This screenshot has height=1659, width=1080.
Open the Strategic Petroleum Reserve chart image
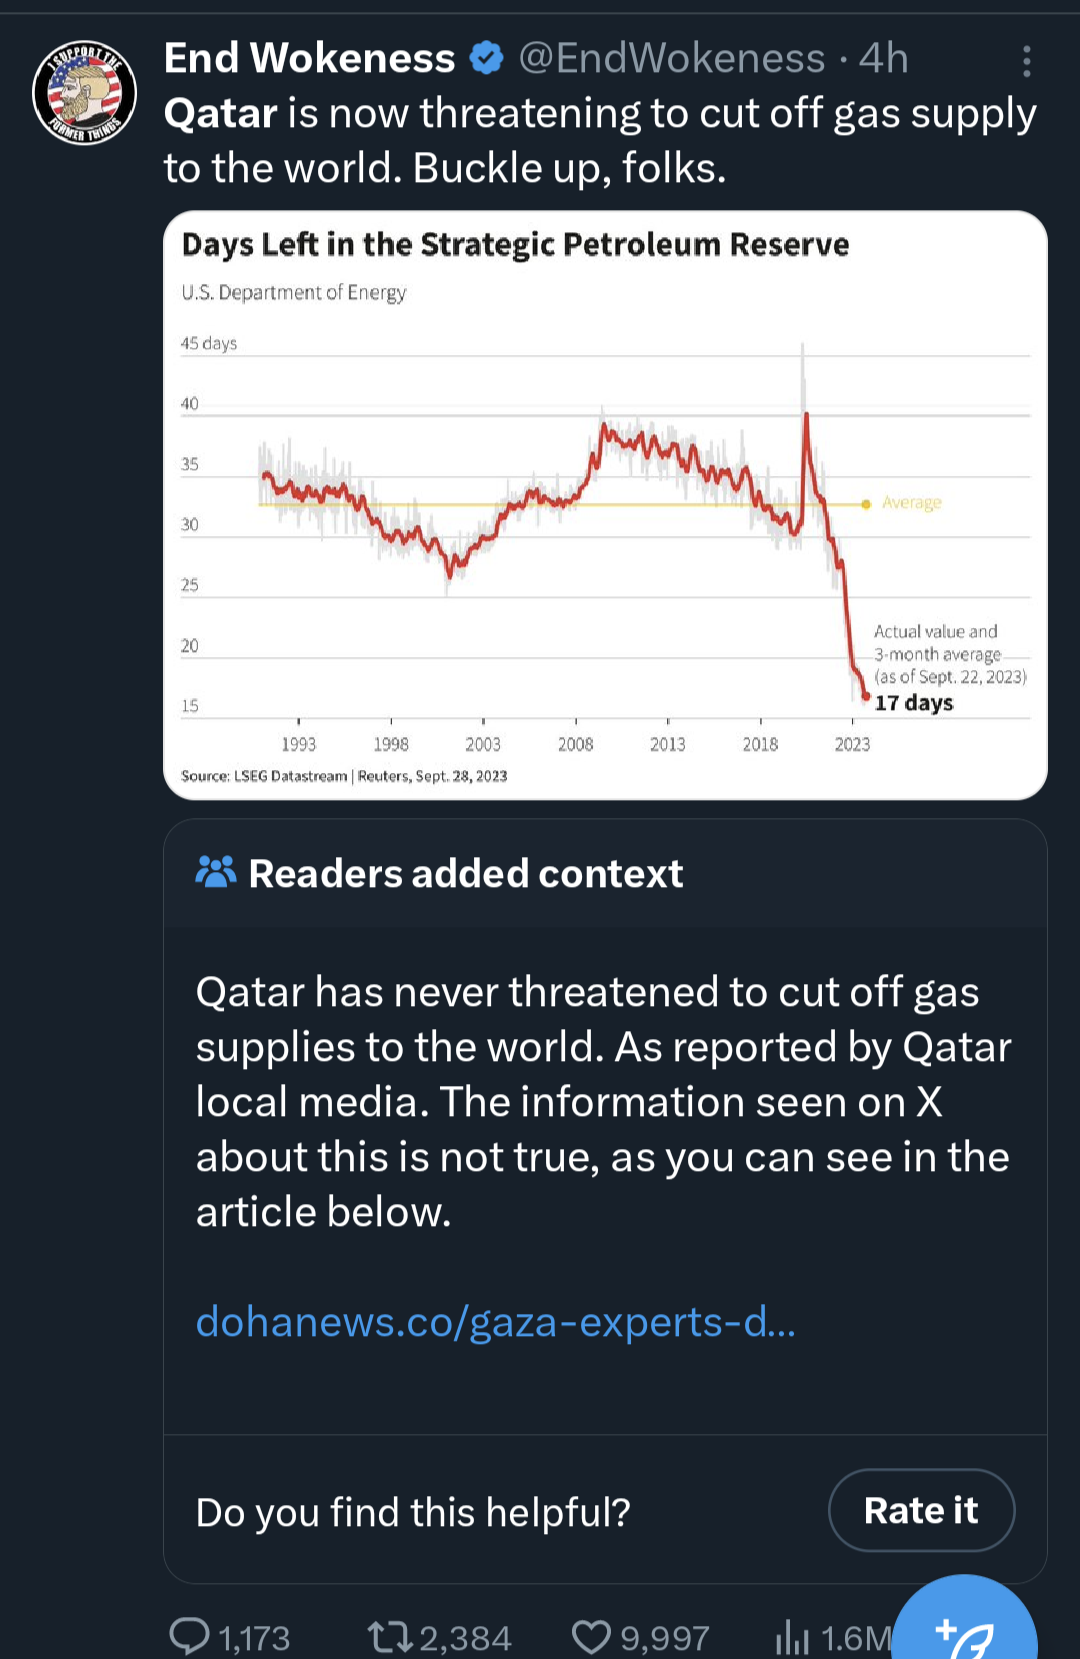coord(605,505)
